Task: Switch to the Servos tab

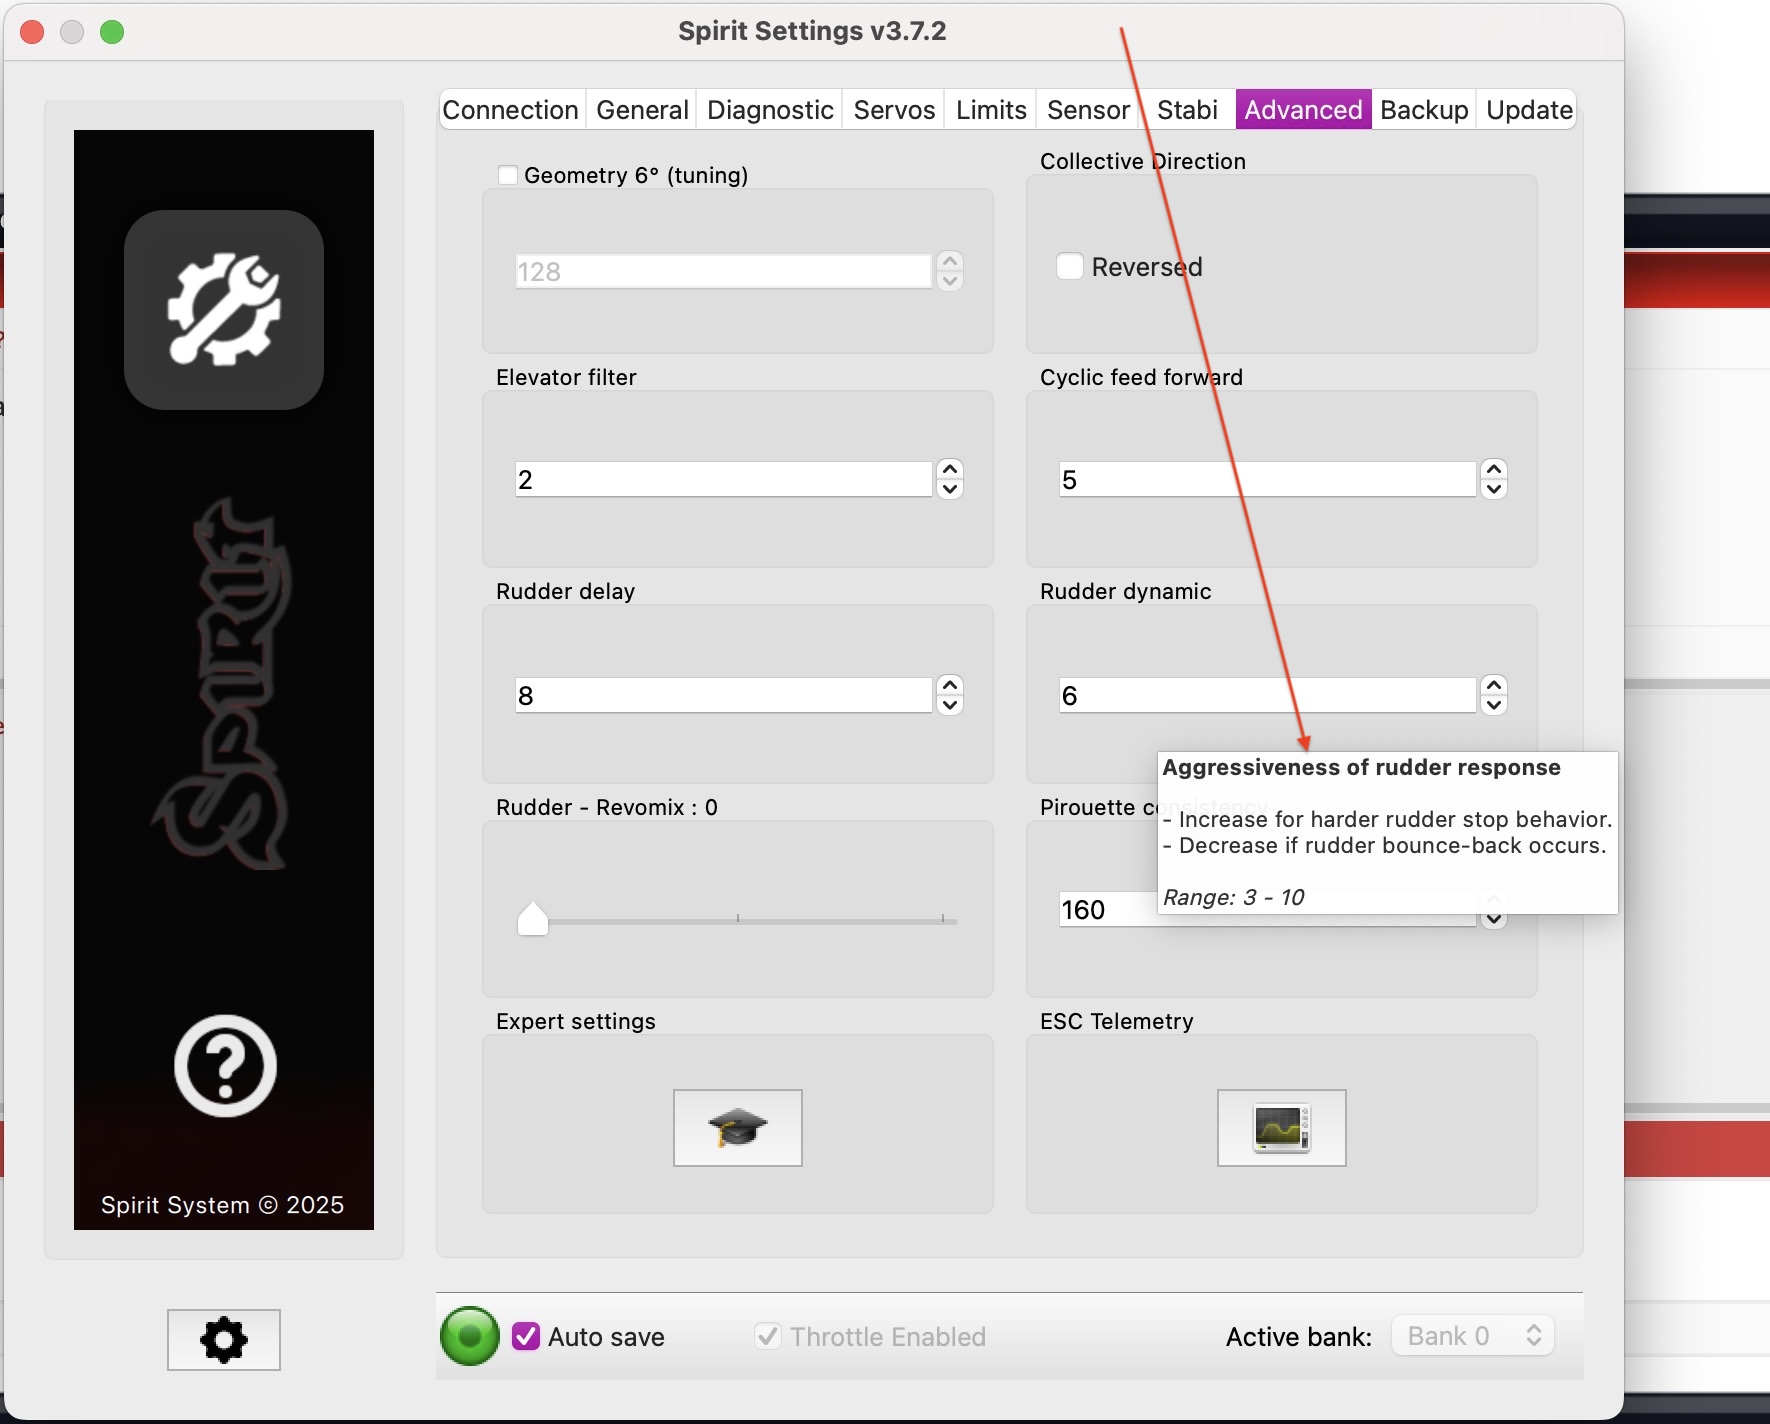Action: pyautogui.click(x=894, y=110)
